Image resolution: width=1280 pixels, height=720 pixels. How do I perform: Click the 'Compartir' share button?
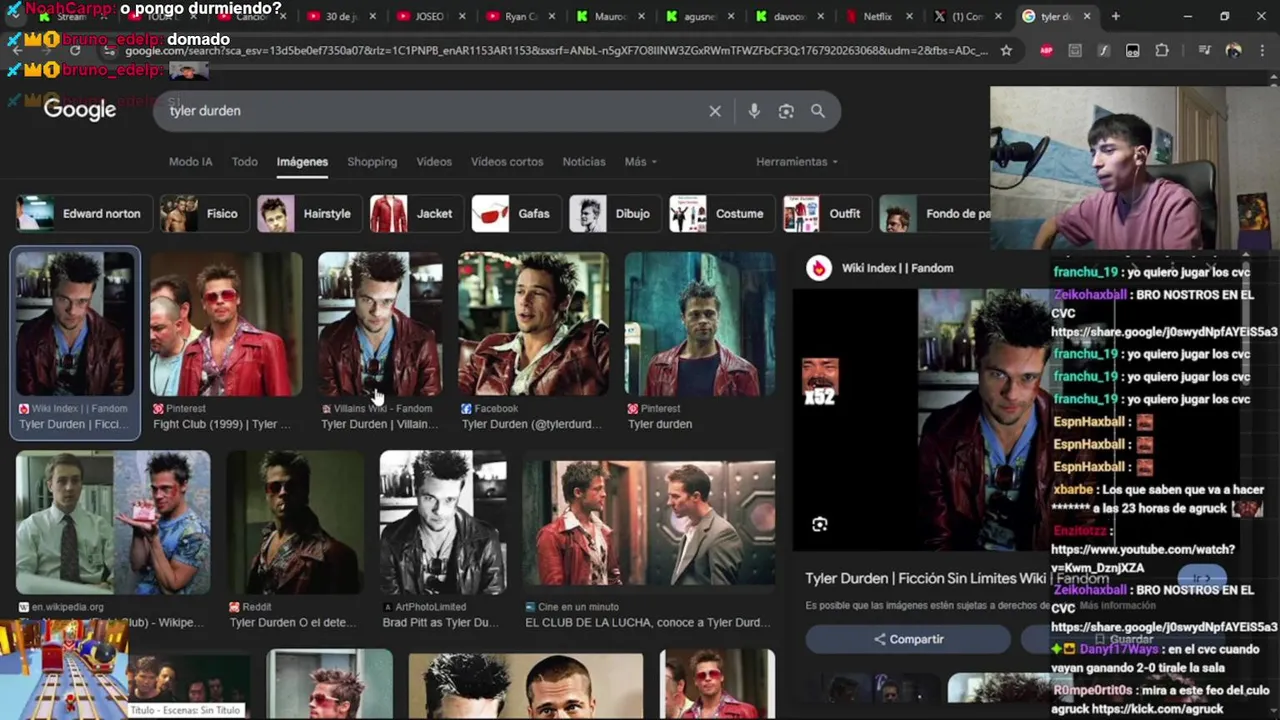tap(909, 640)
